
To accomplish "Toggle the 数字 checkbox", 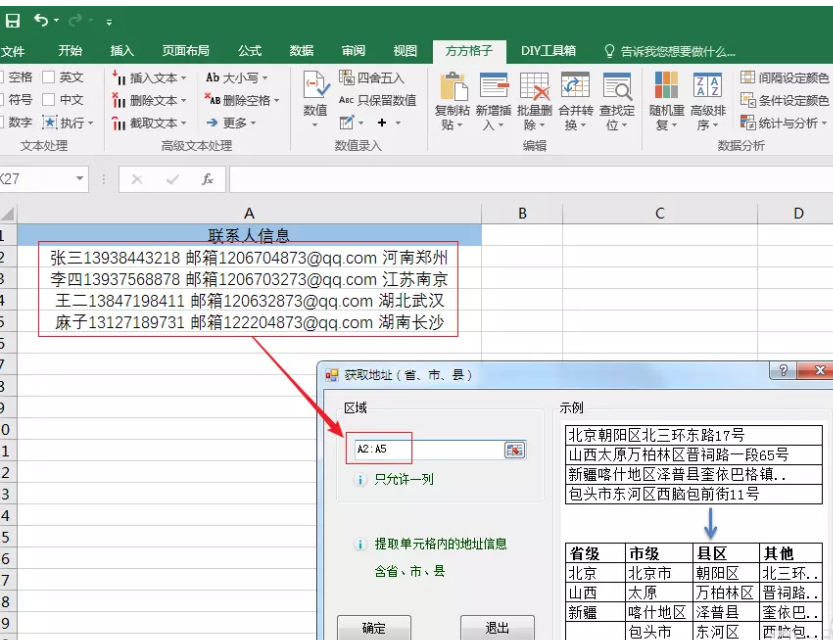I will [x=2, y=122].
